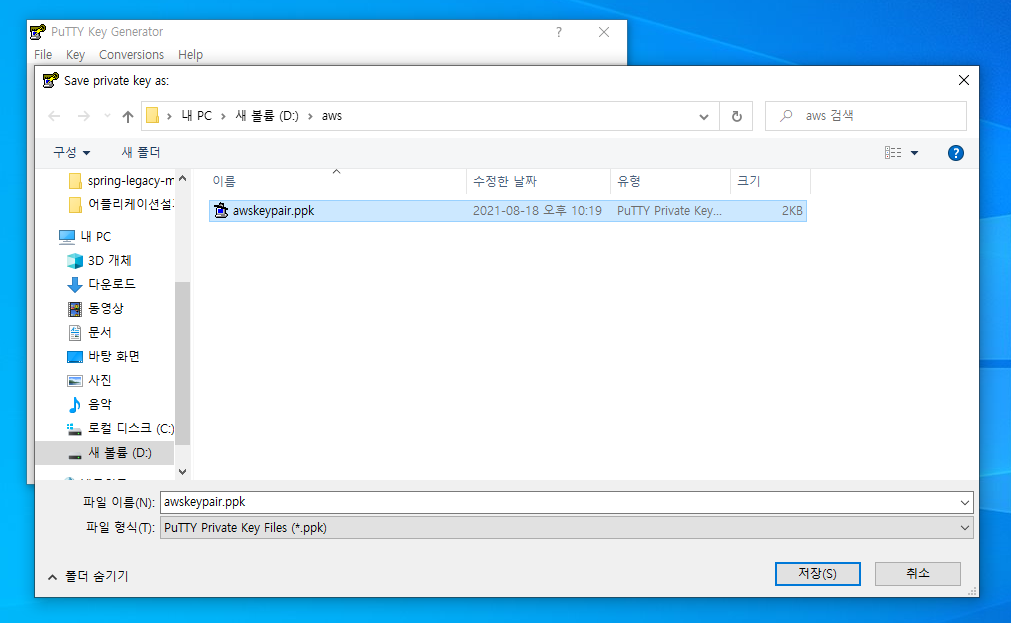Click Save private key dialog title icon

click(50, 81)
